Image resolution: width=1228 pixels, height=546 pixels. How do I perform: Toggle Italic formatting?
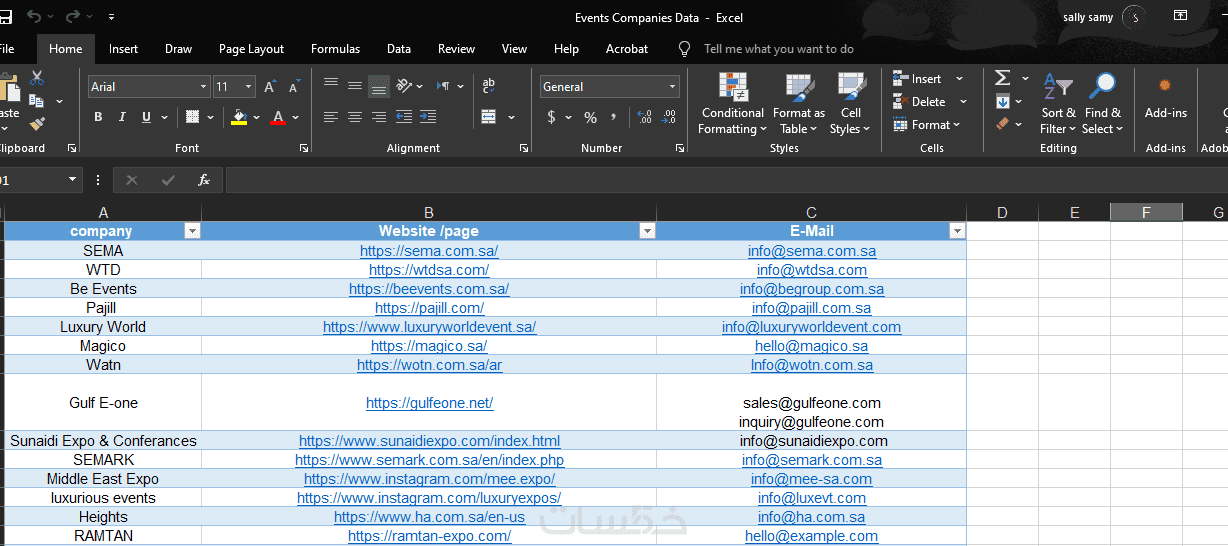point(123,117)
